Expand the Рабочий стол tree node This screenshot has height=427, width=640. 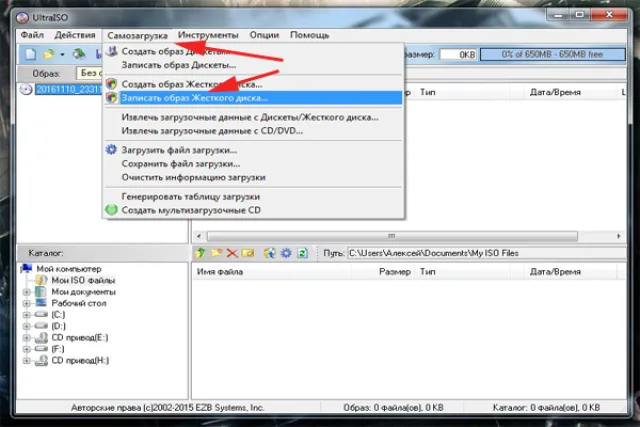[27, 303]
